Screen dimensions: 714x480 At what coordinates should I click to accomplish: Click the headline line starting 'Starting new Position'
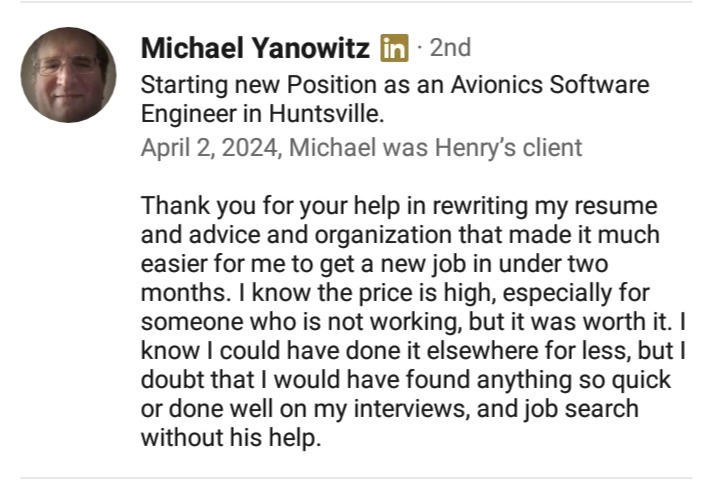(394, 85)
